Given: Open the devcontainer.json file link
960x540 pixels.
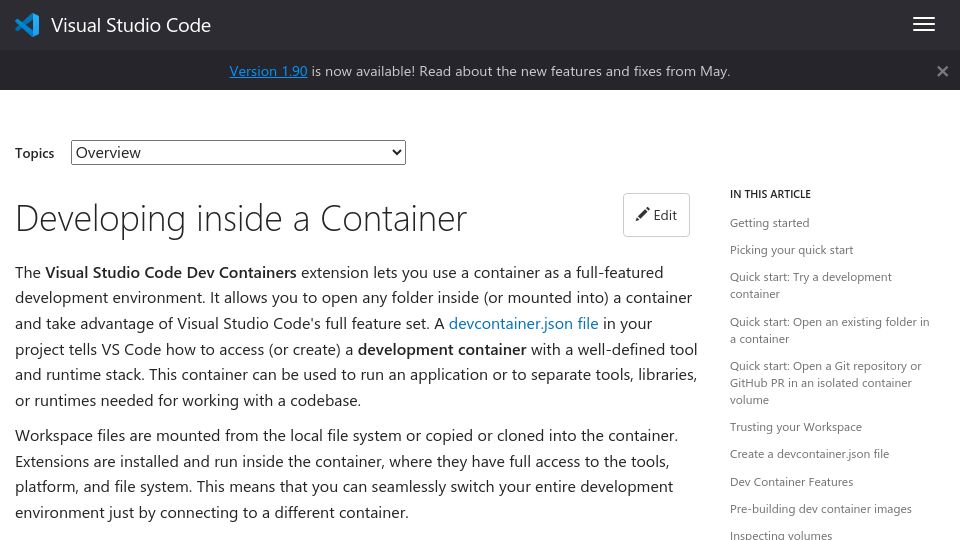Looking at the screenshot, I should (x=523, y=323).
